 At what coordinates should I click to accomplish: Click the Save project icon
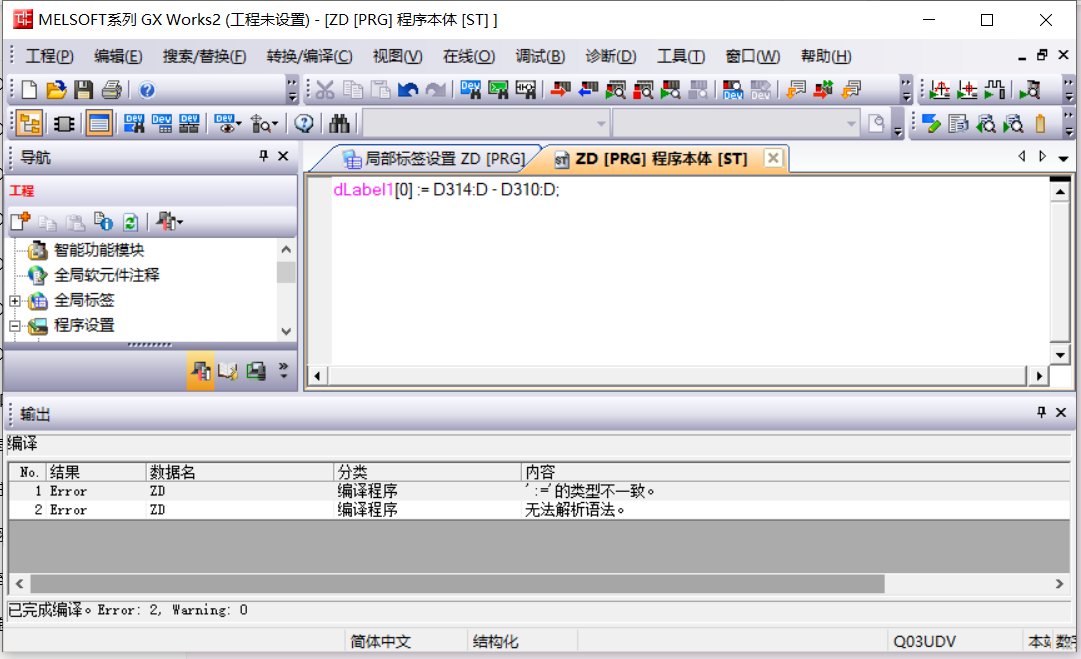83,90
